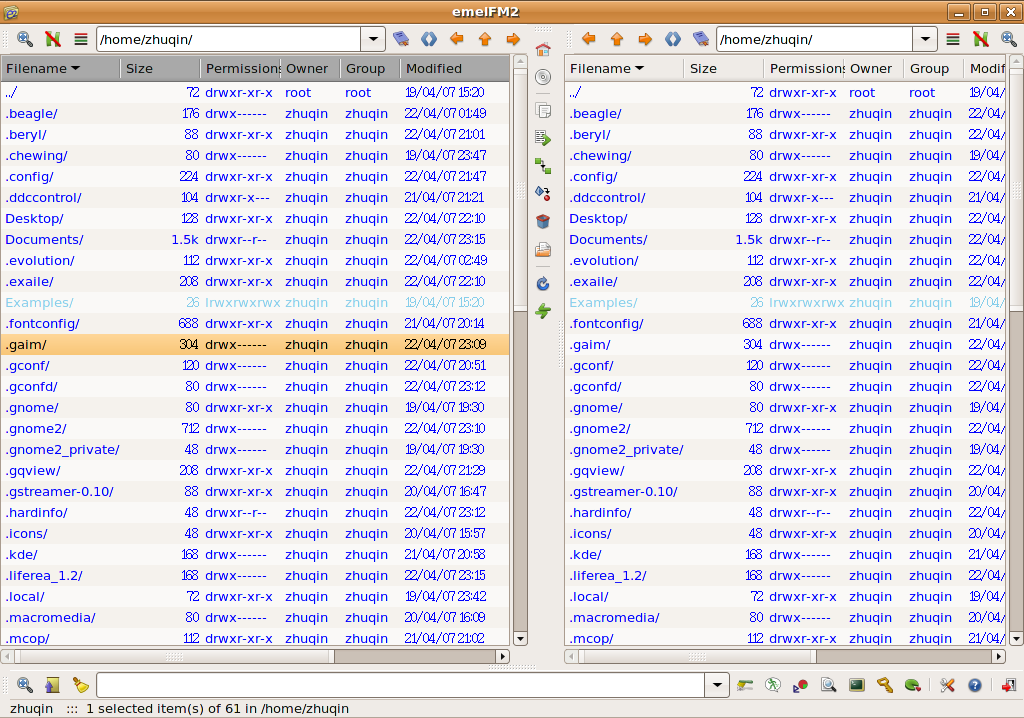Click the orange open-folder icon in center toolbar

(x=543, y=250)
